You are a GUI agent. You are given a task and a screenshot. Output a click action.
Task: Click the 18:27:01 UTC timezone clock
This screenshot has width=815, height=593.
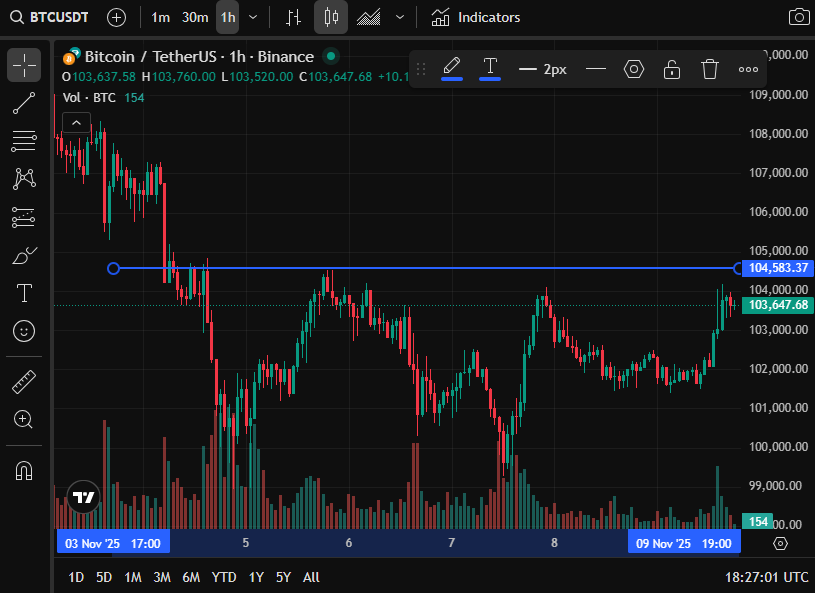coord(767,577)
